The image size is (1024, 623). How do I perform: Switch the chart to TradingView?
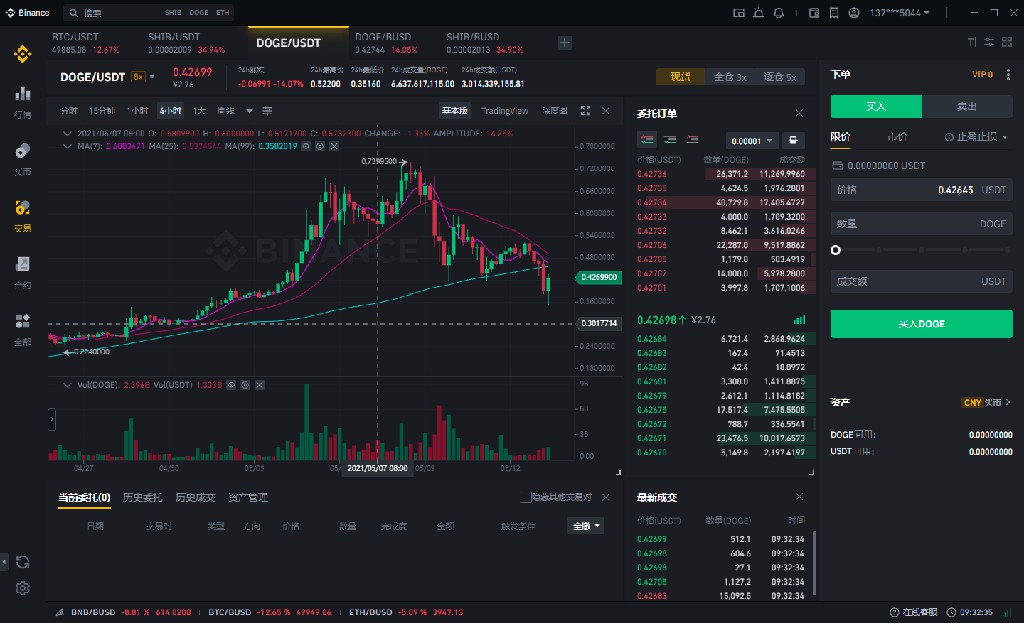coord(504,110)
